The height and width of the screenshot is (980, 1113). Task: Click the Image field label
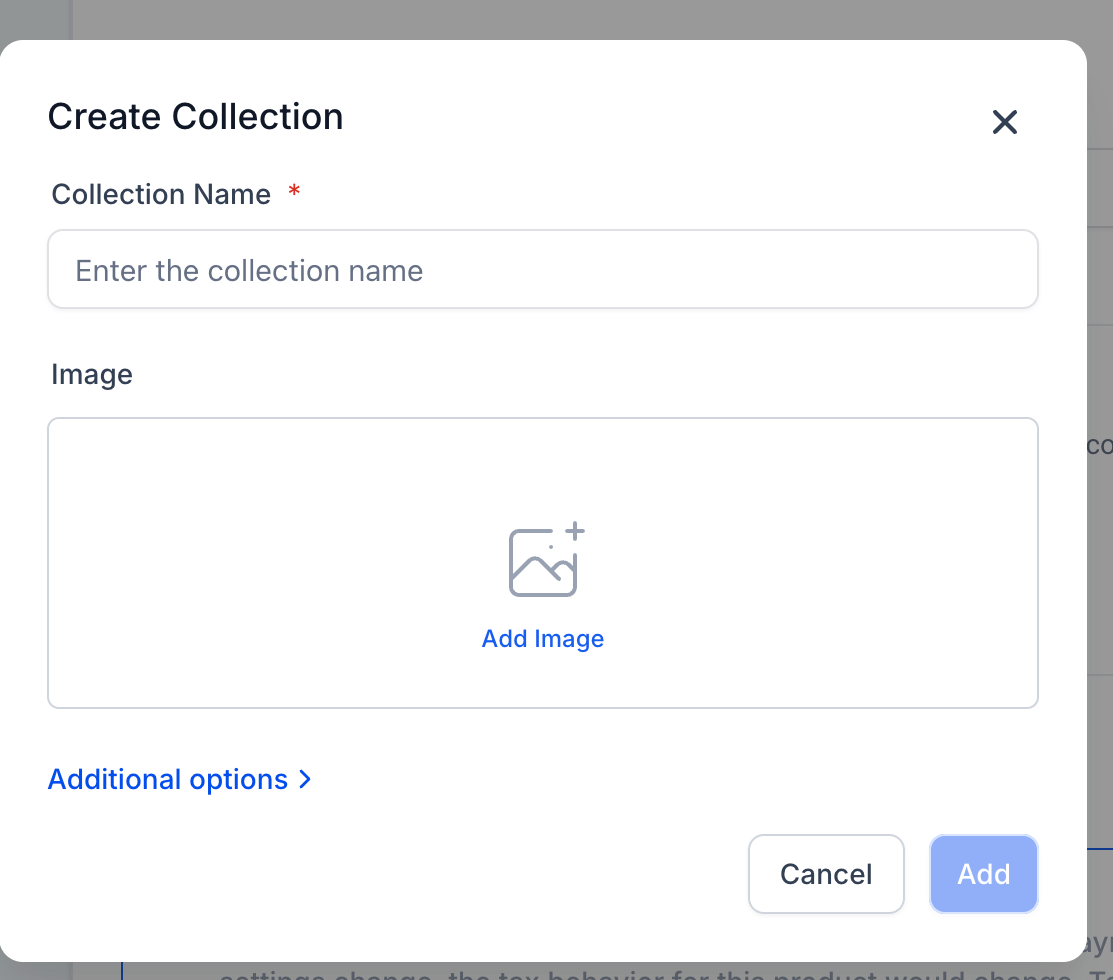(92, 374)
